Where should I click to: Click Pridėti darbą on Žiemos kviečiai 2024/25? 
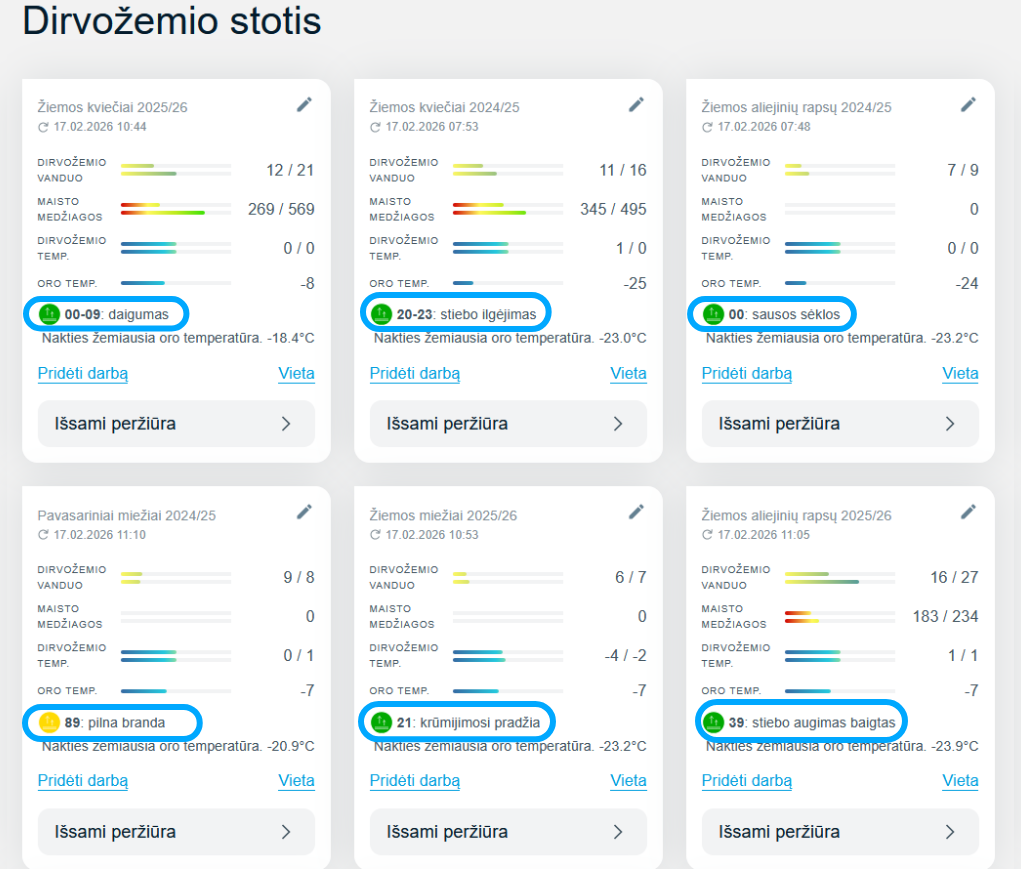point(415,374)
